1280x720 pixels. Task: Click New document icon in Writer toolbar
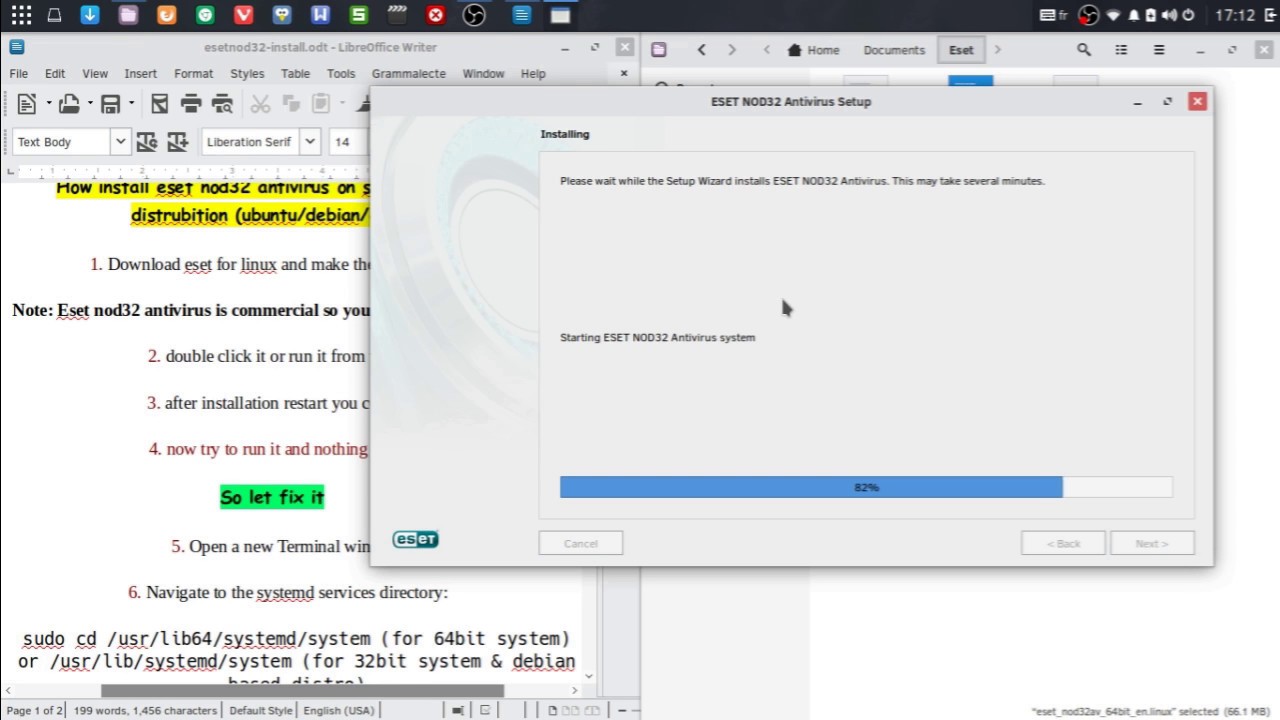pos(27,103)
